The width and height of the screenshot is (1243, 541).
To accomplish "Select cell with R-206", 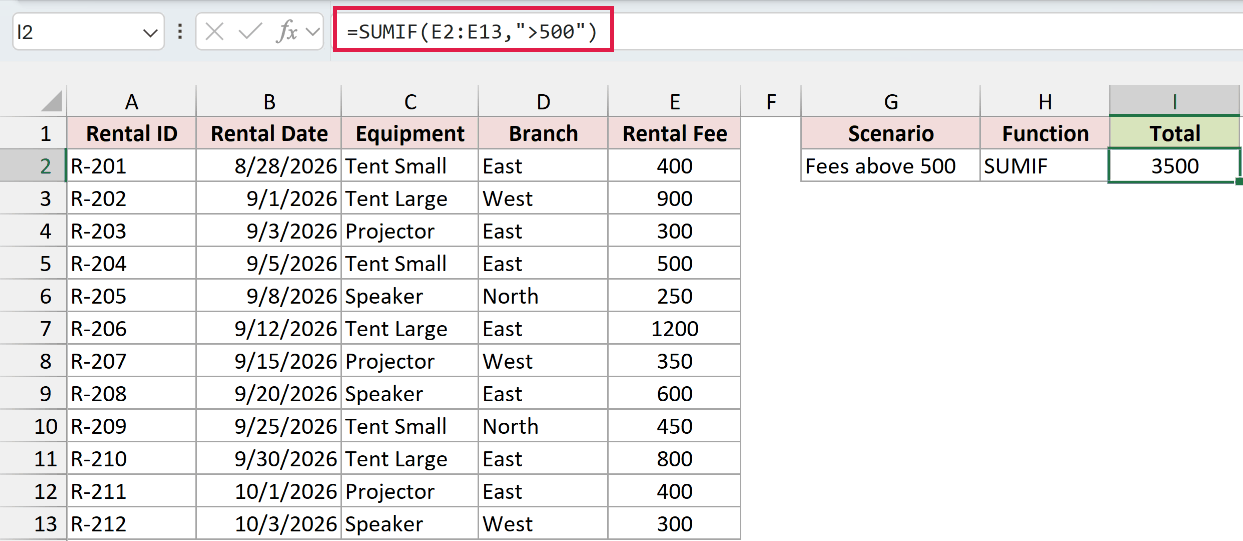I will 131,329.
